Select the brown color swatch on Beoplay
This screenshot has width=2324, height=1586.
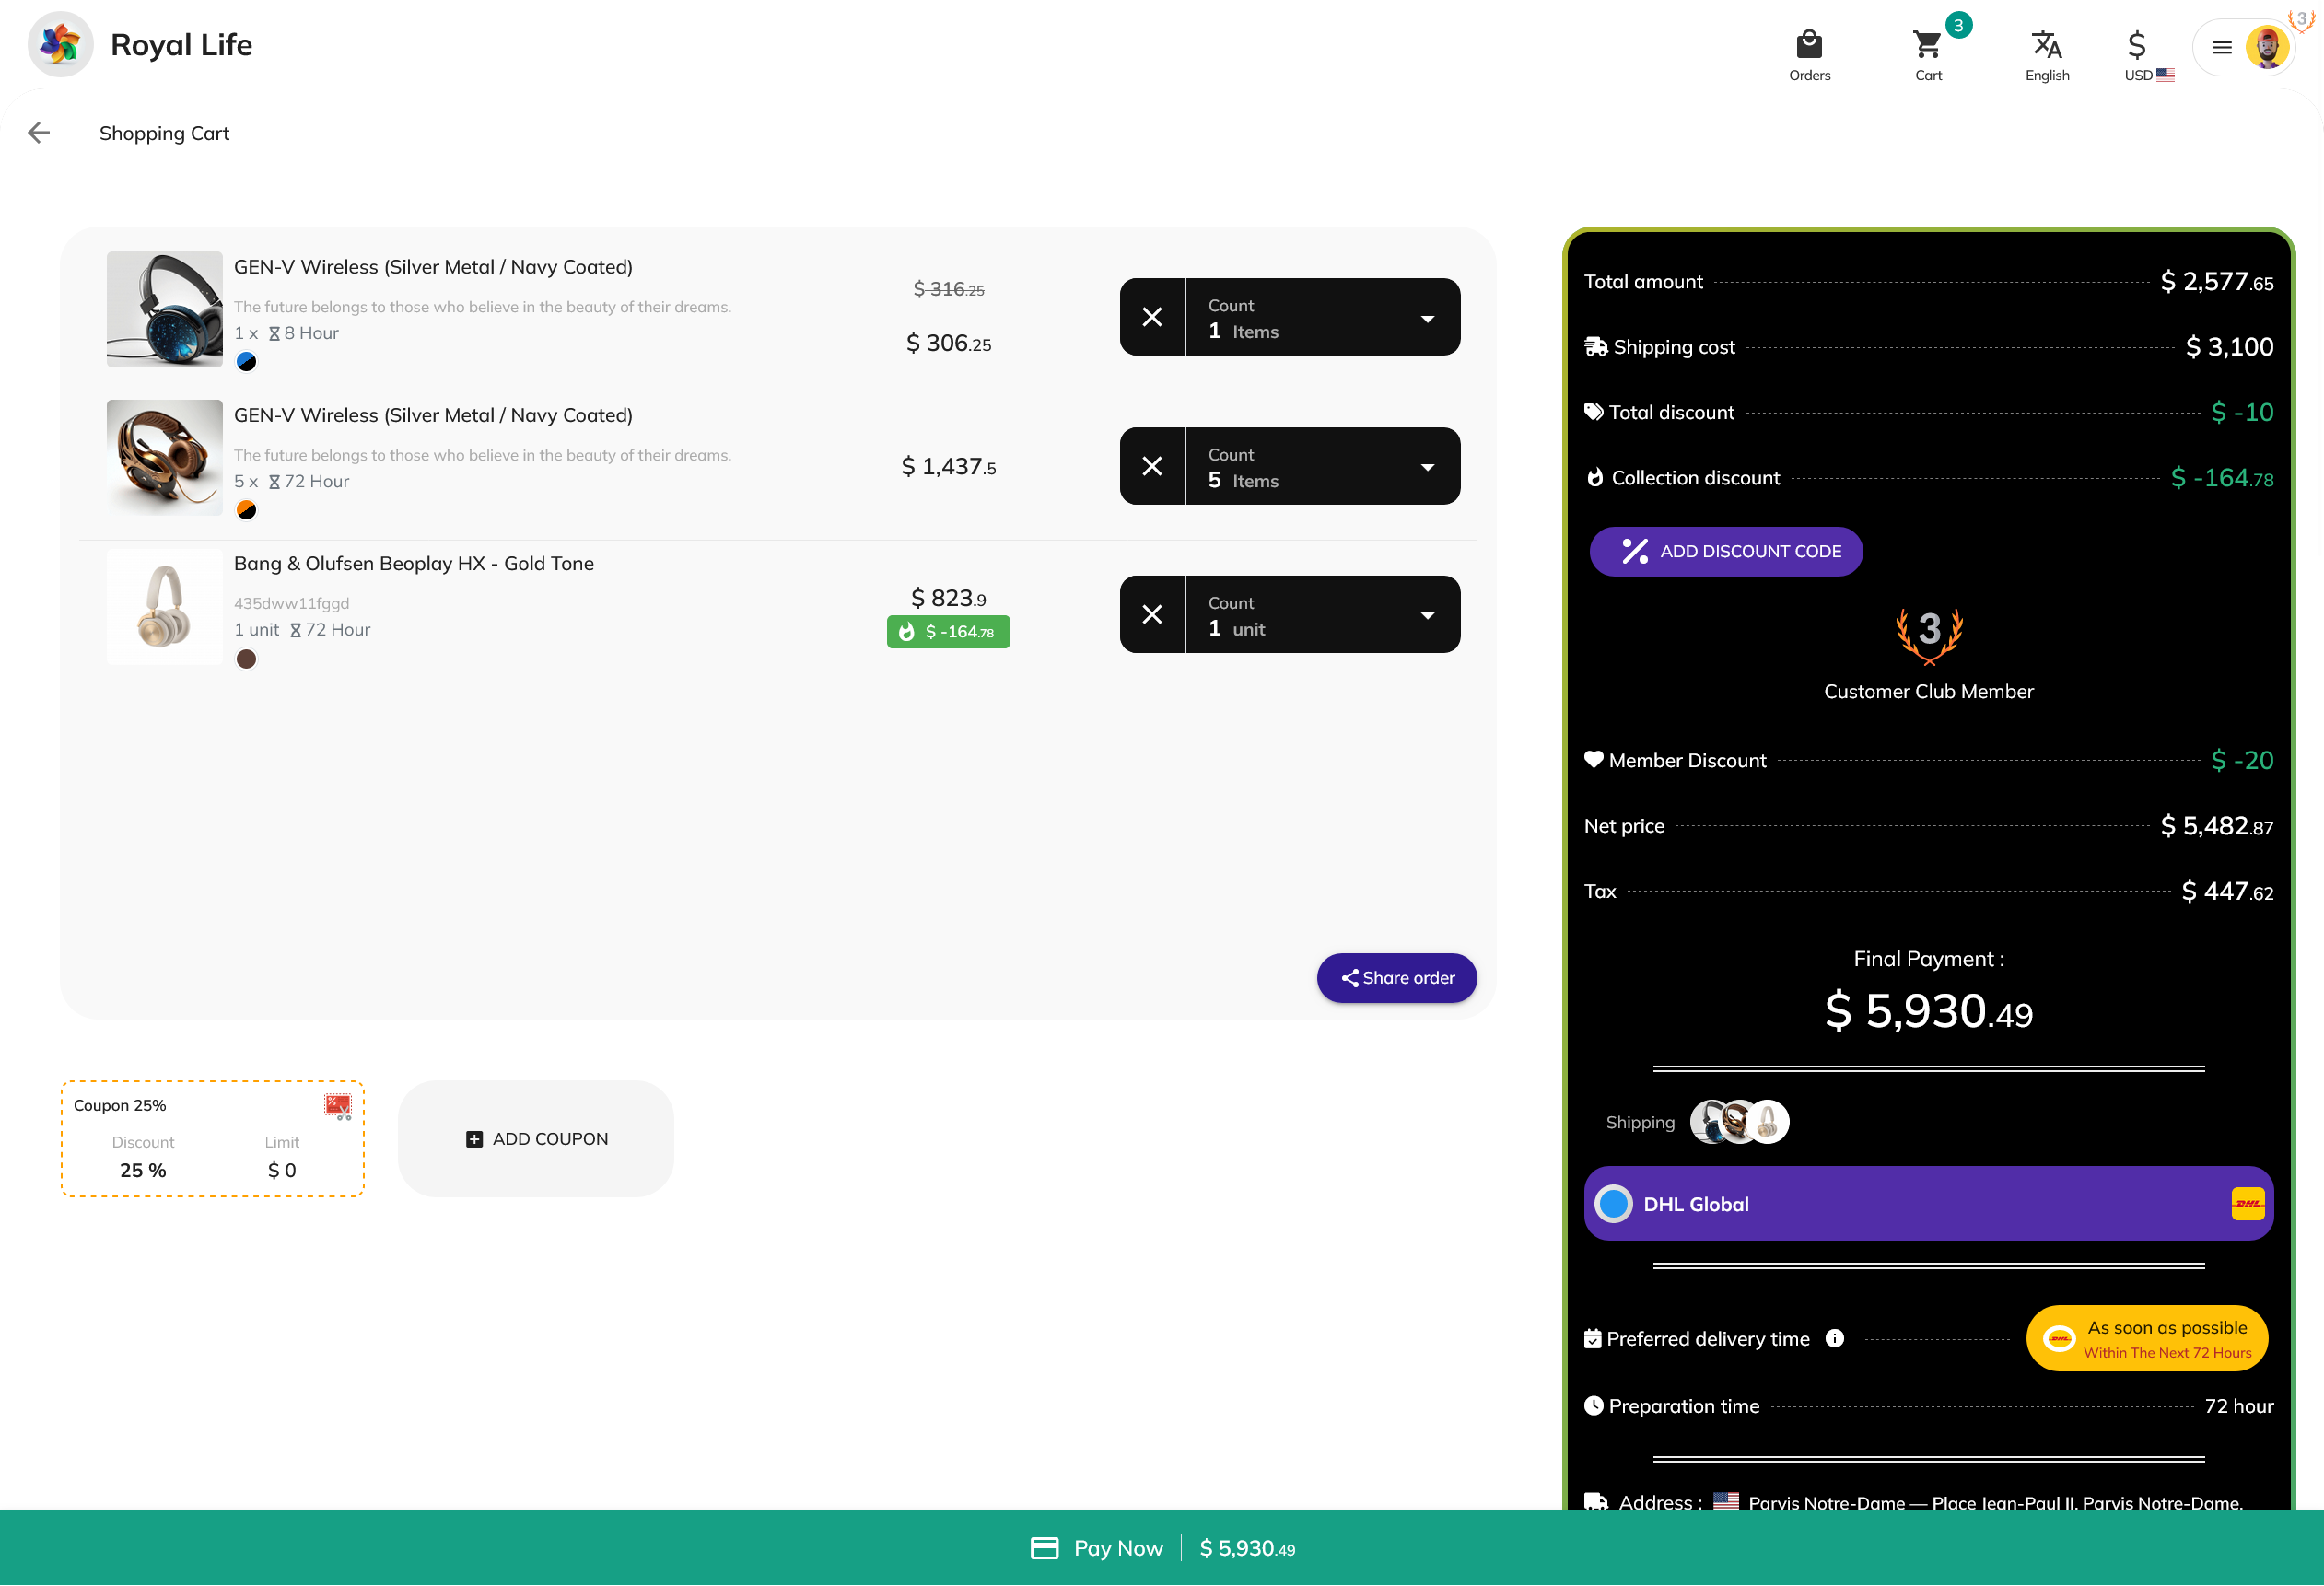[246, 659]
